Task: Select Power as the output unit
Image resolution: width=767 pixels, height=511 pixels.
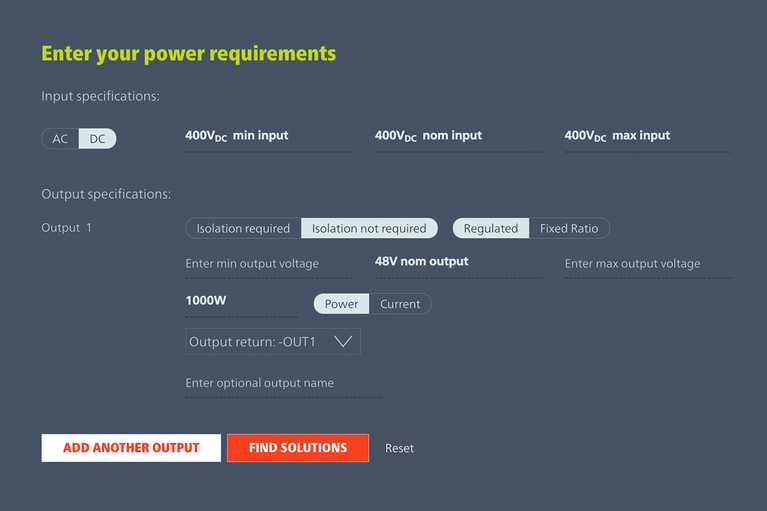Action: point(341,304)
